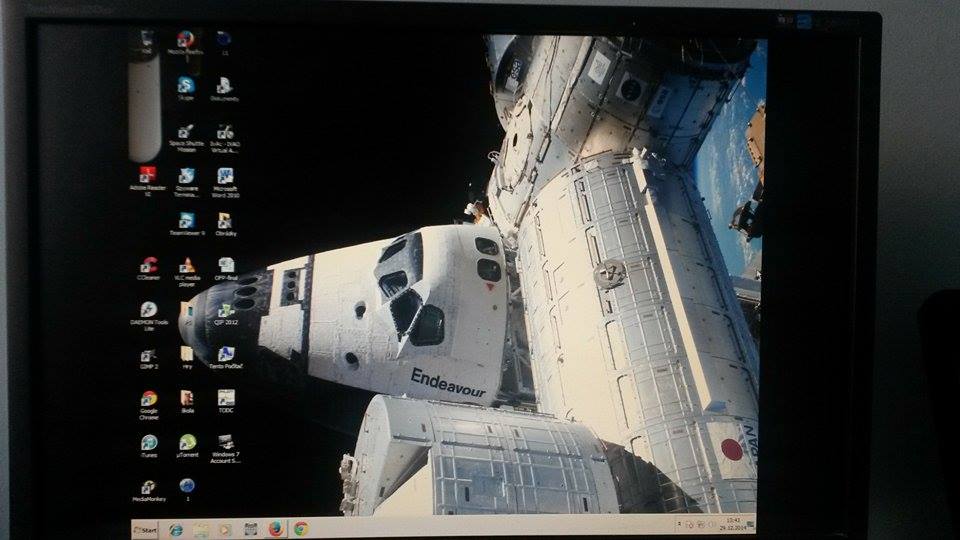Launch CCleaner from the desktop

[x=149, y=266]
